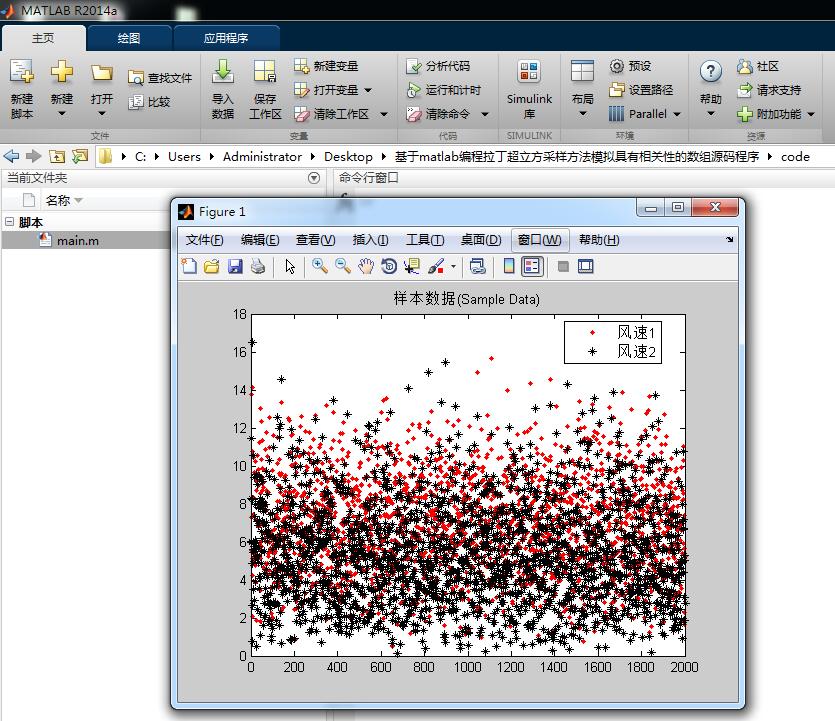Save the figure with the floppy icon

[235, 266]
